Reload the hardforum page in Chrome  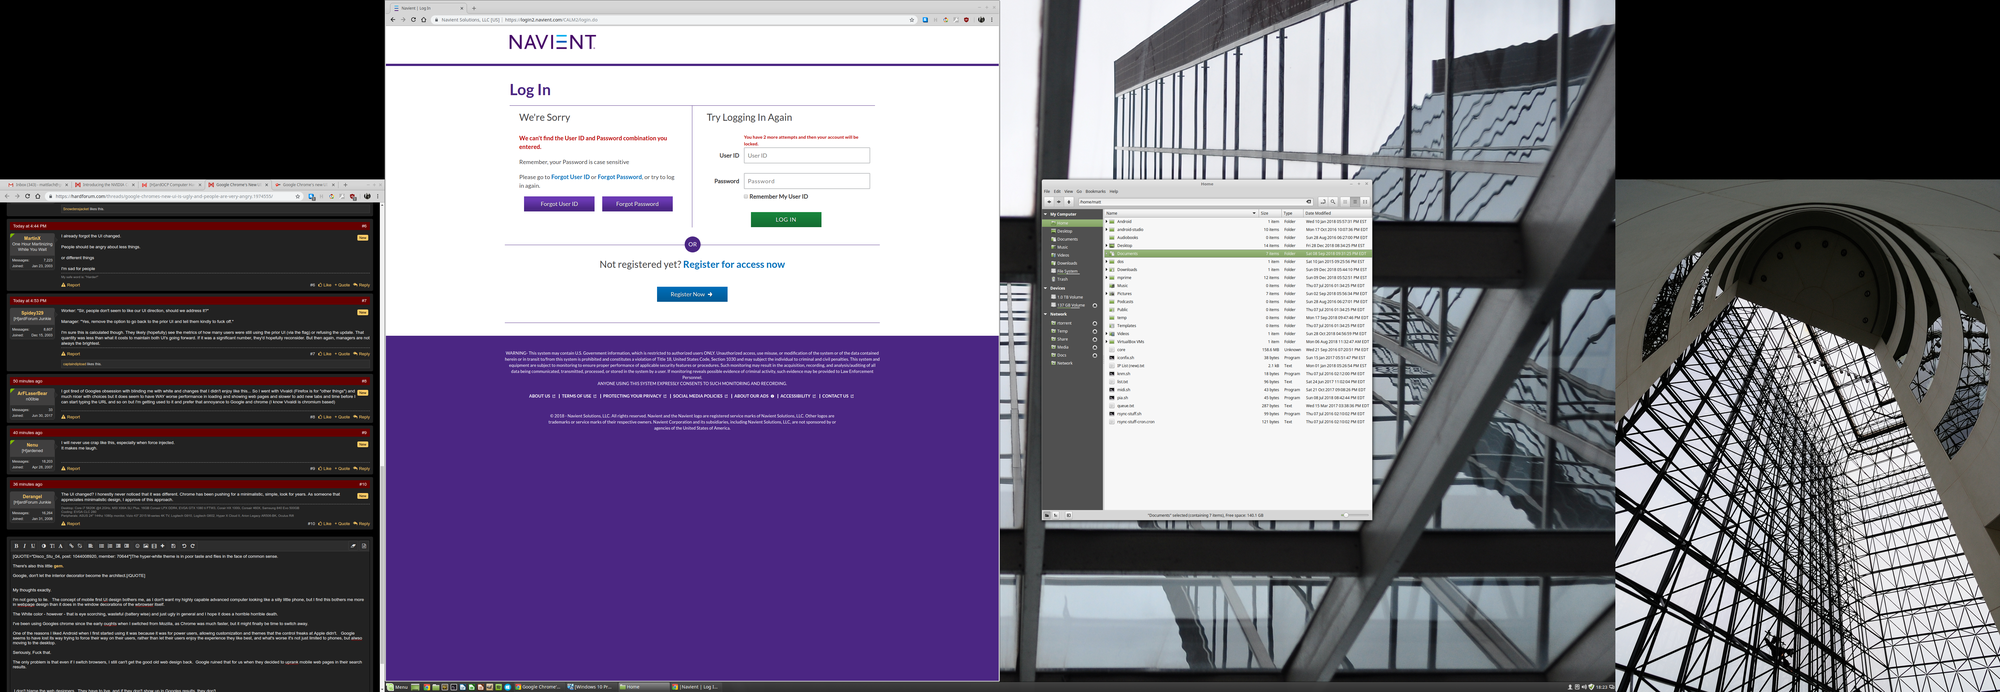click(27, 196)
